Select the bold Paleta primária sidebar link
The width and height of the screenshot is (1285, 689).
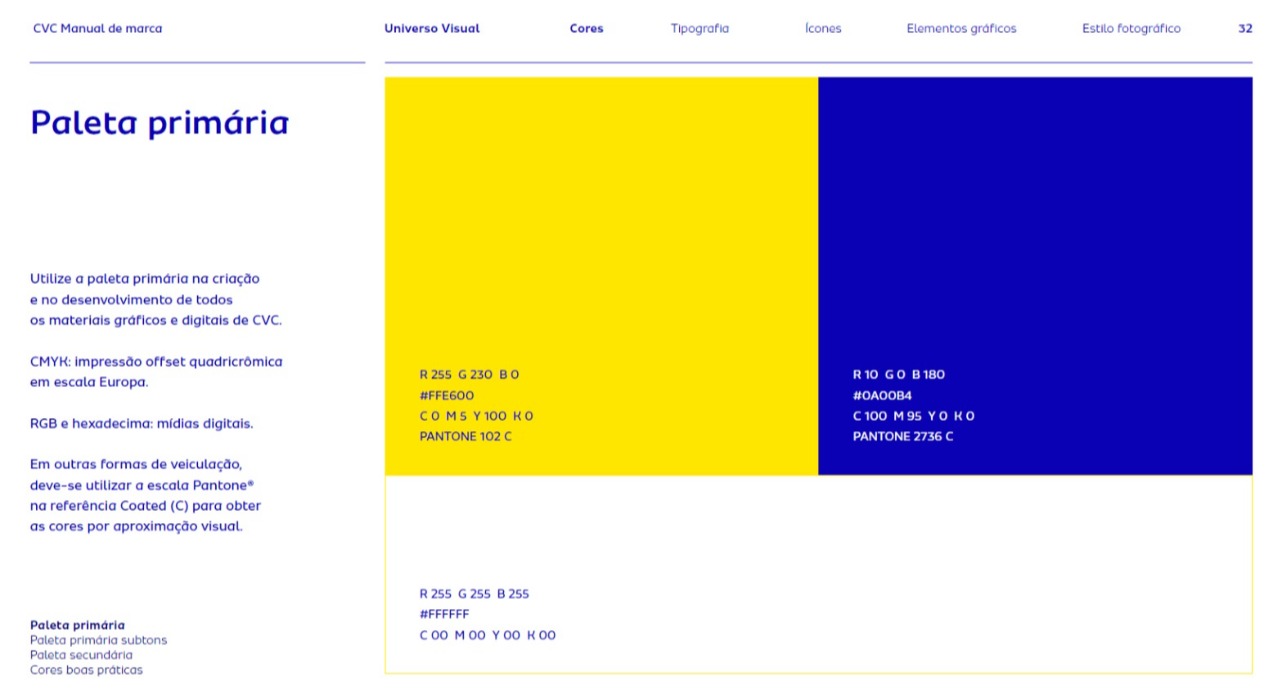[77, 625]
